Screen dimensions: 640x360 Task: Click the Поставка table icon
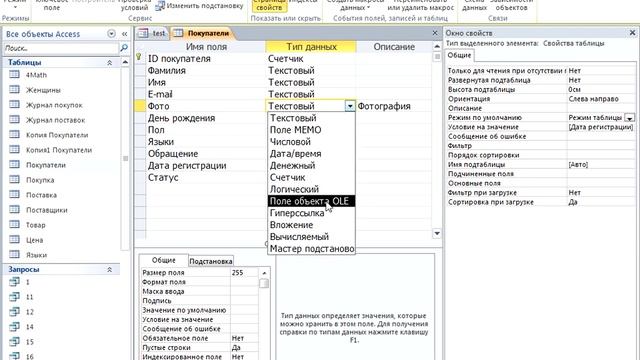coord(14,194)
